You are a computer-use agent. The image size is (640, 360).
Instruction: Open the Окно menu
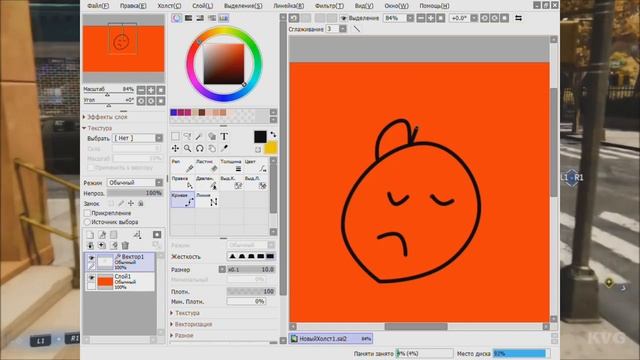tap(396, 6)
